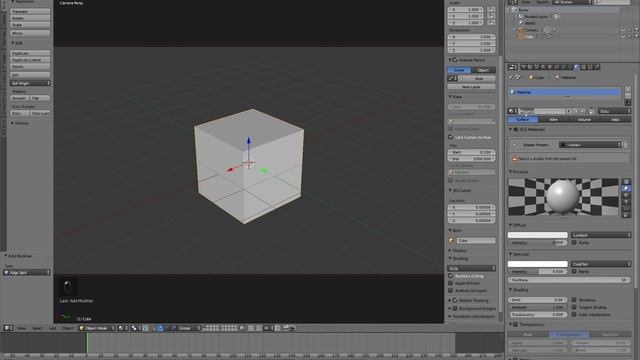Click the green current frame marker

pos(87,342)
